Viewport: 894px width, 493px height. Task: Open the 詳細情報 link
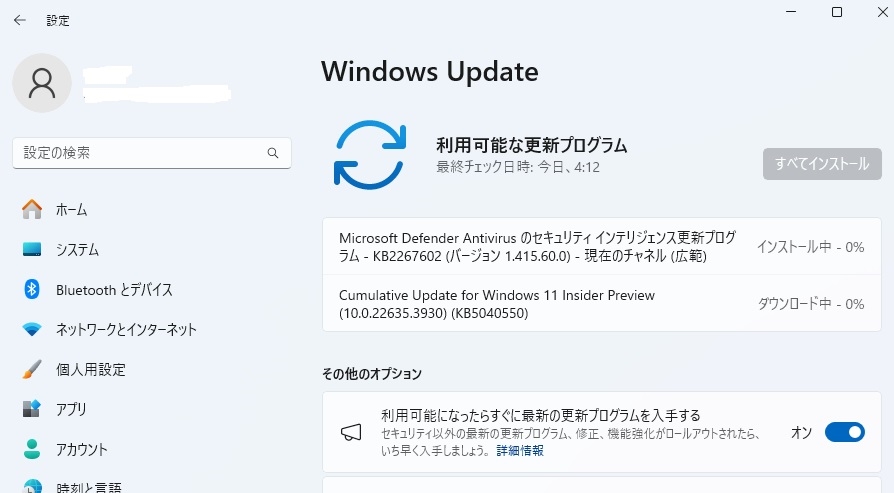pos(520,451)
